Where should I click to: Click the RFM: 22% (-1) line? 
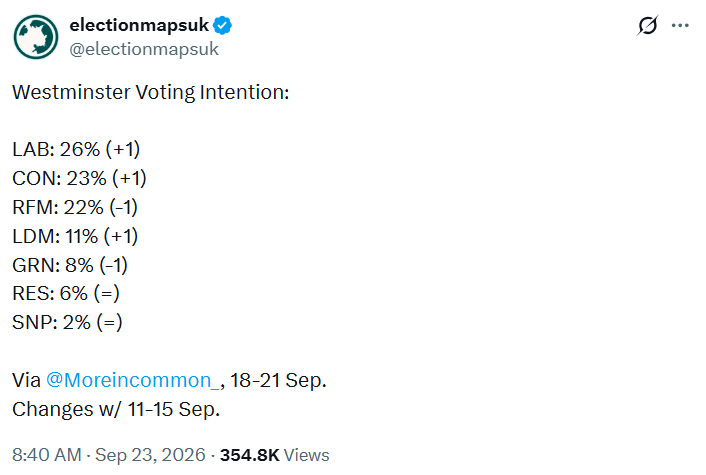coord(75,207)
